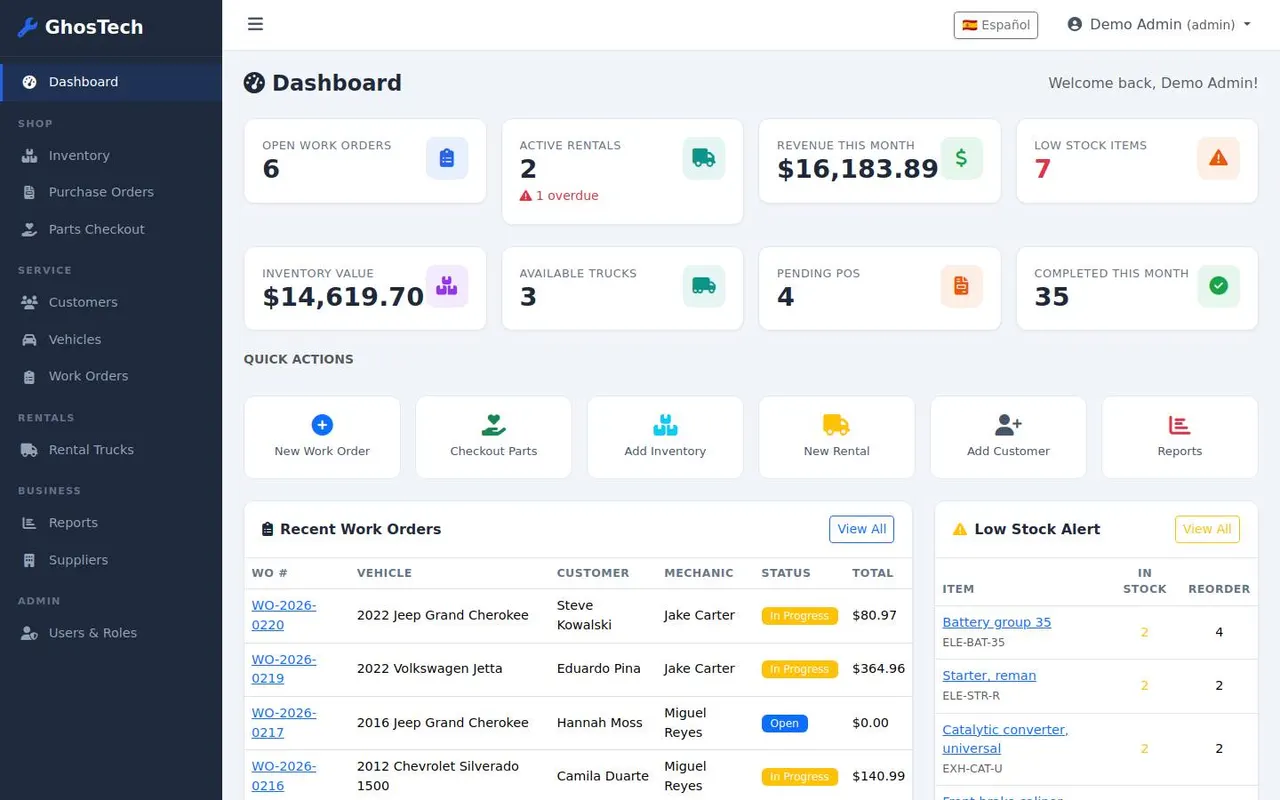
Task: Select Parts Checkout in the sidebar
Action: point(111,229)
